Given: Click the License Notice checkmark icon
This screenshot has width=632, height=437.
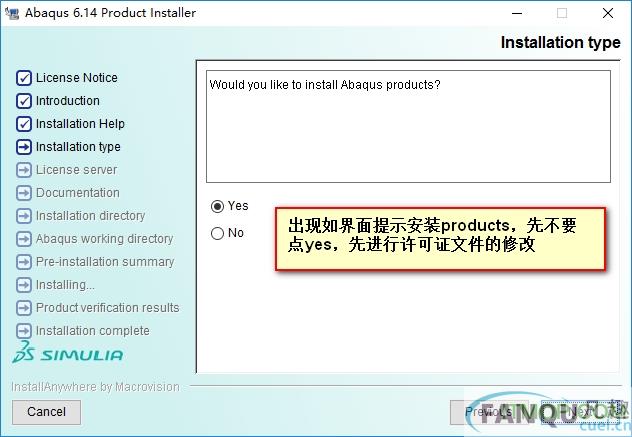Looking at the screenshot, I should pos(24,78).
